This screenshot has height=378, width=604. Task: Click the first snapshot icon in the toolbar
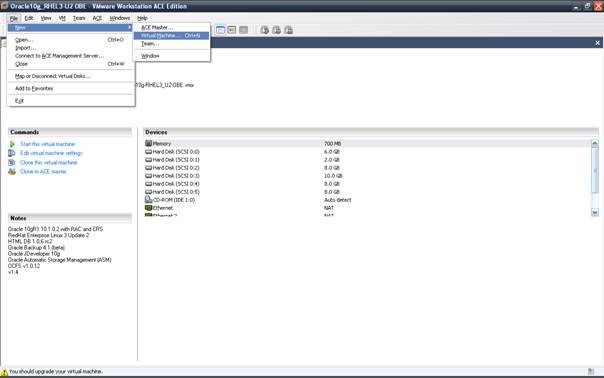pyautogui.click(x=264, y=30)
